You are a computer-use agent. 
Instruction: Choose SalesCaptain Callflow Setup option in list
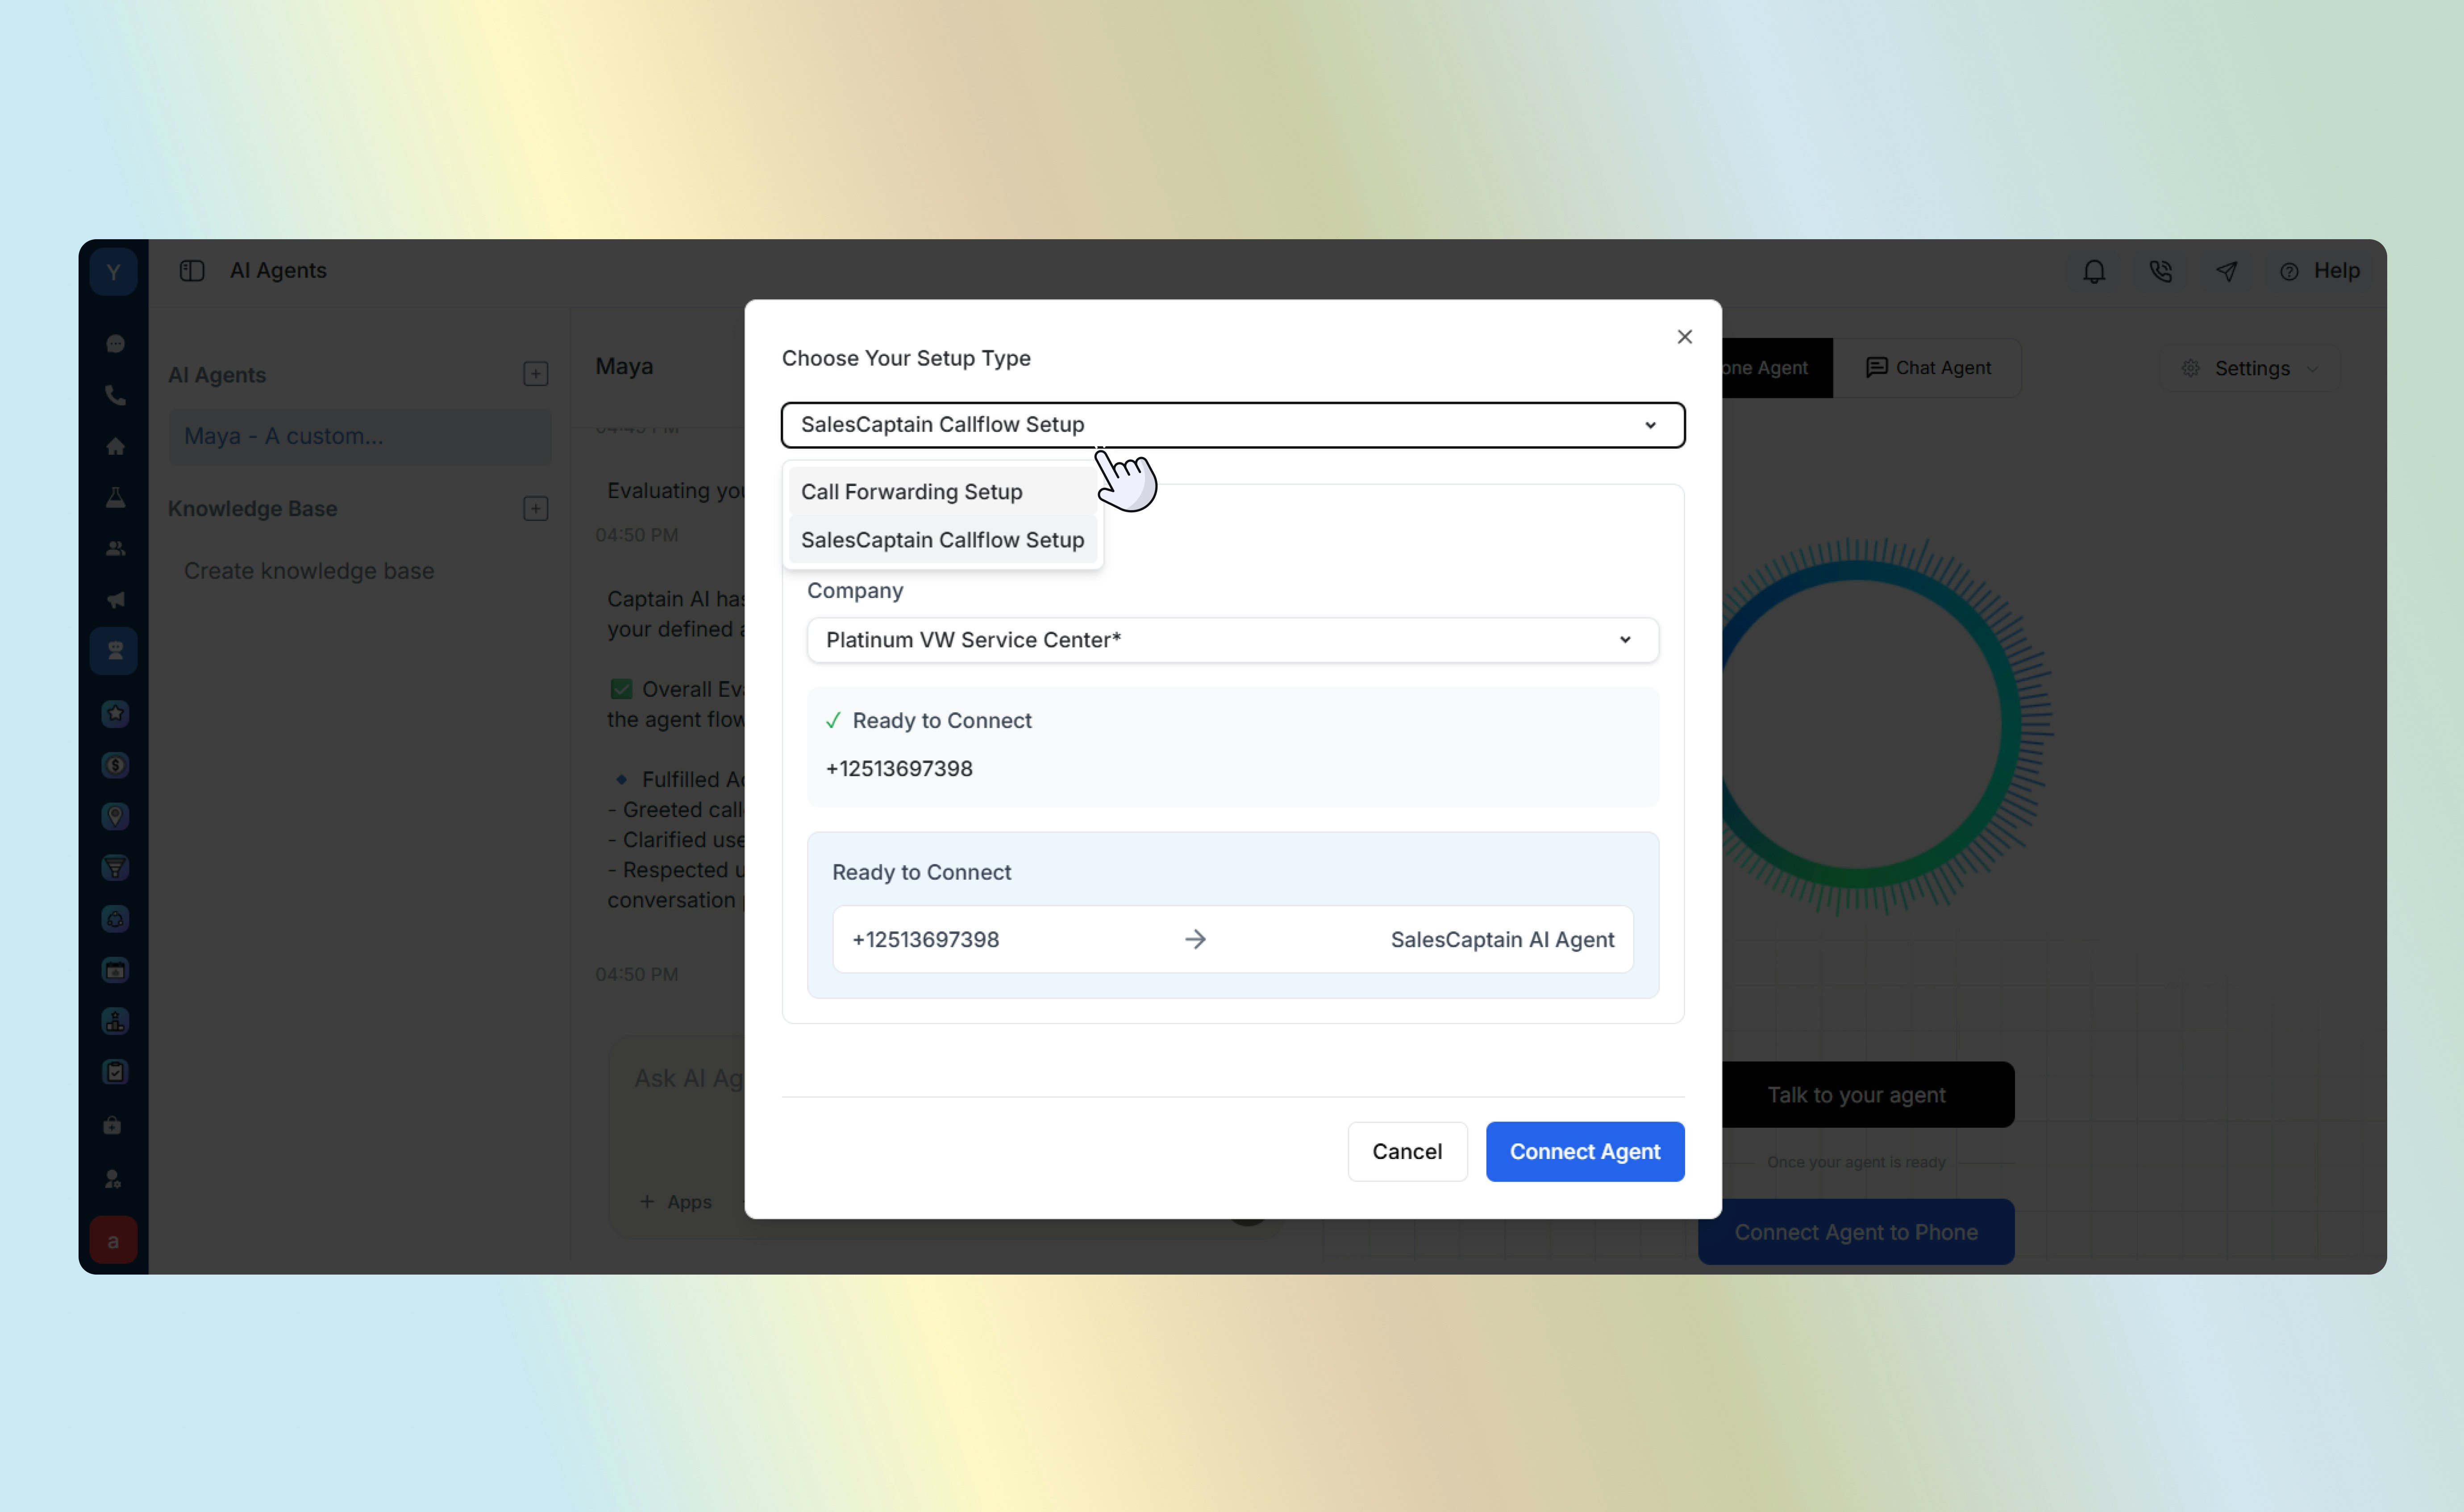[x=942, y=540]
